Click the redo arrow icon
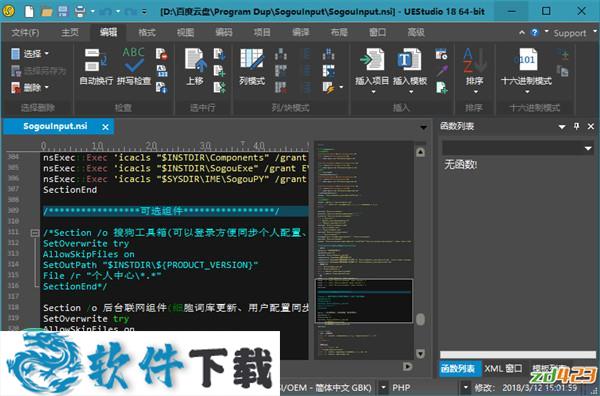The height and width of the screenshot is (396, 600). tap(130, 11)
